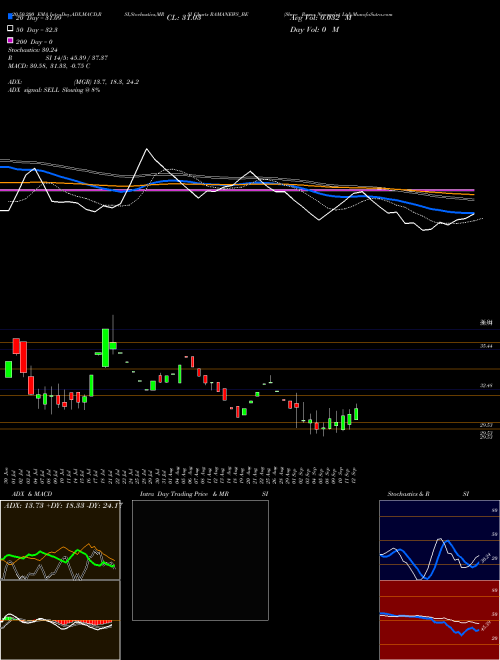Click the 'MACD: 30.58, 31.33, -0.75 C' readout

49,66
